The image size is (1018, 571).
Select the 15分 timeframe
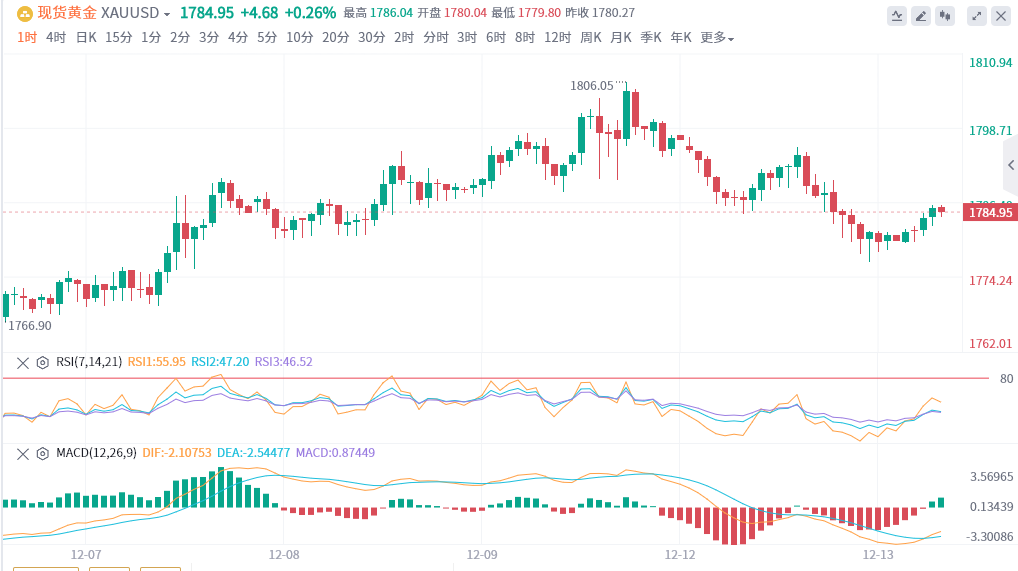click(x=118, y=38)
